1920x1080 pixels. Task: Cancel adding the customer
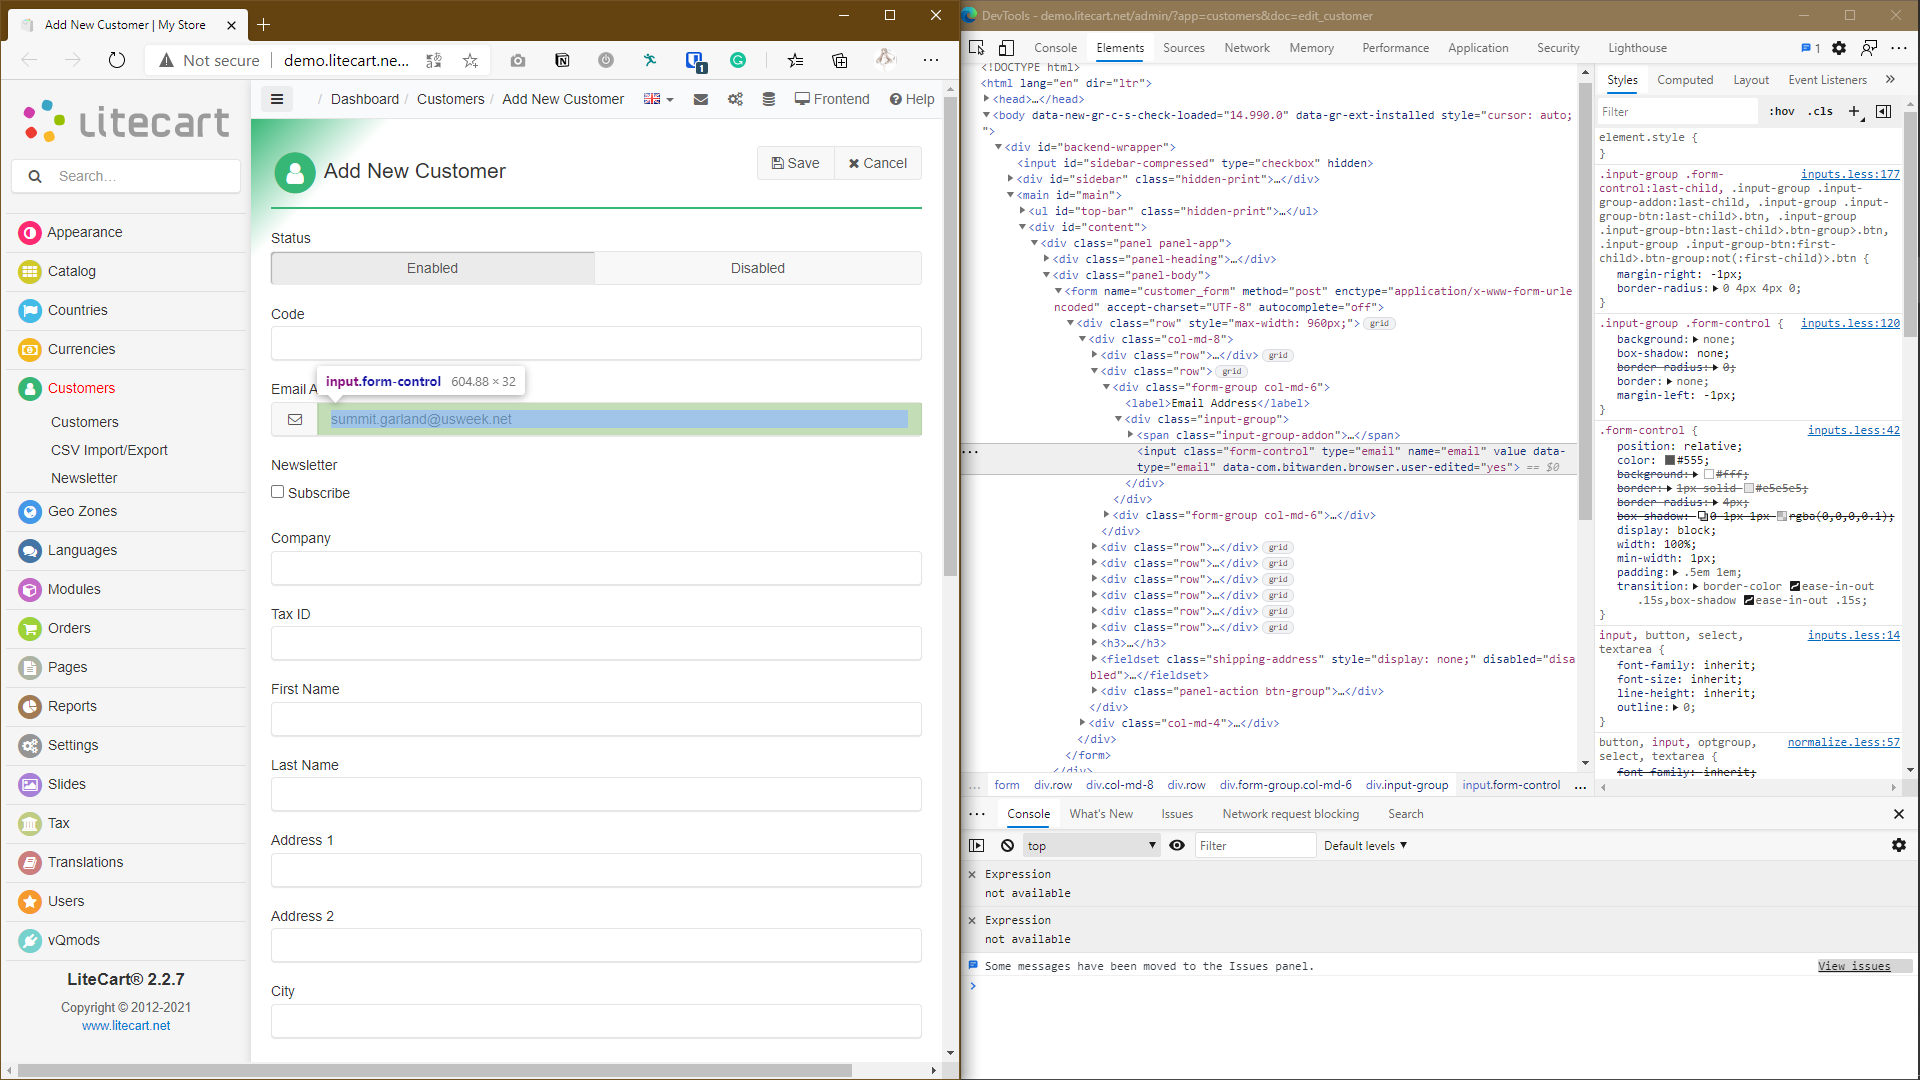878,163
